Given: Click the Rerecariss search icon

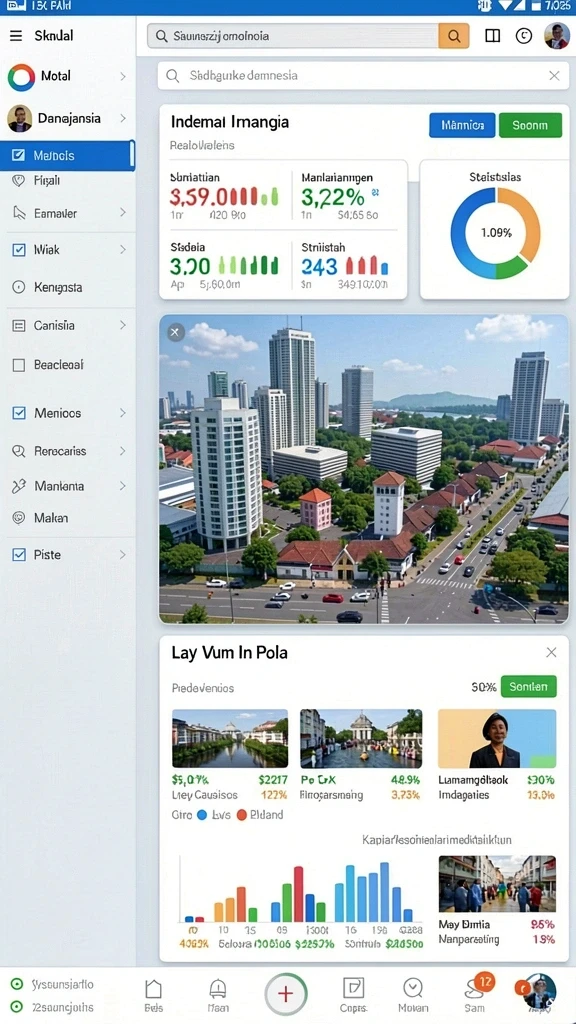Looking at the screenshot, I should pos(19,451).
